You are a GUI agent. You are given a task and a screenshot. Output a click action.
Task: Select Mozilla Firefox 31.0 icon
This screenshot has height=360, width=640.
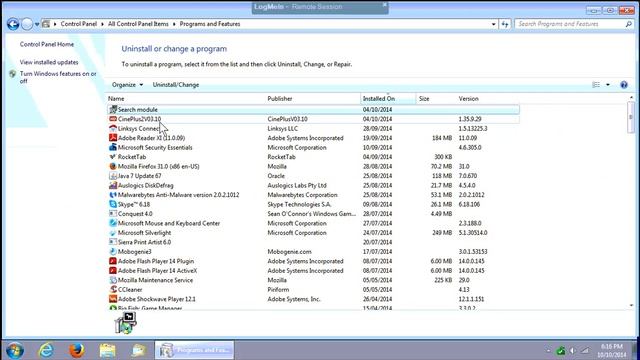click(x=113, y=166)
